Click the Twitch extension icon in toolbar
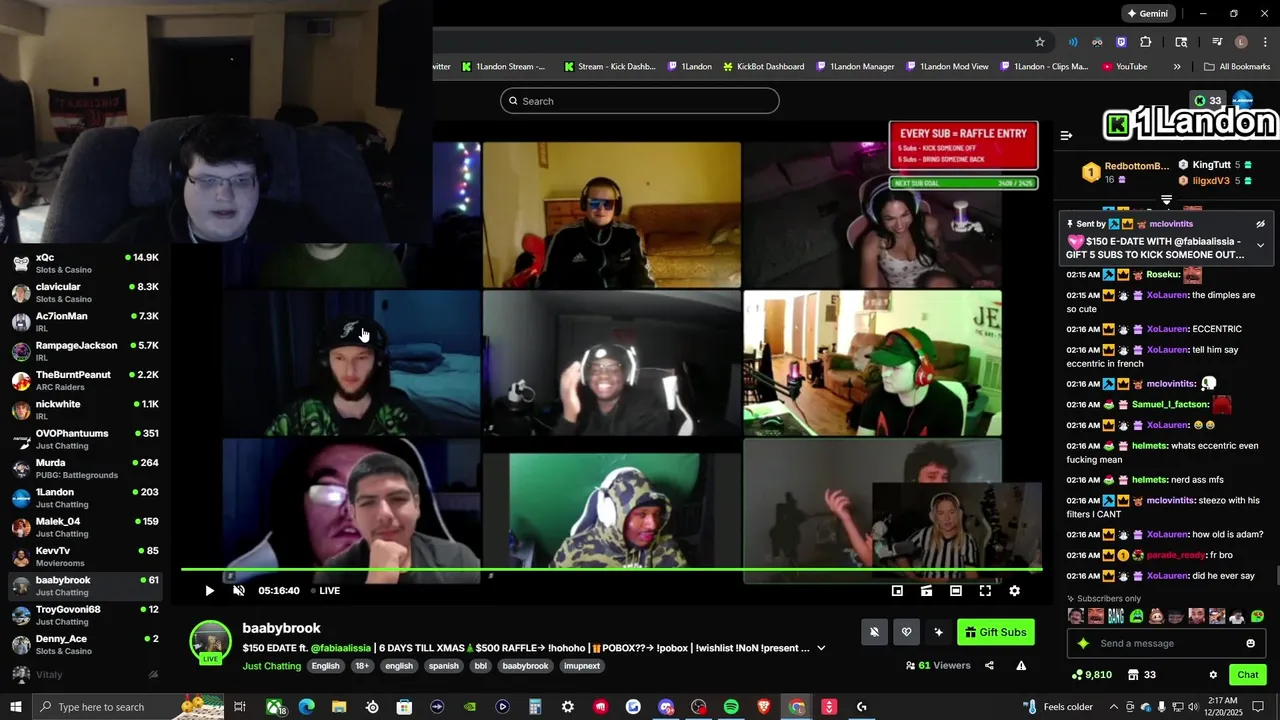Screen dimensions: 1280x720 [x=1121, y=42]
